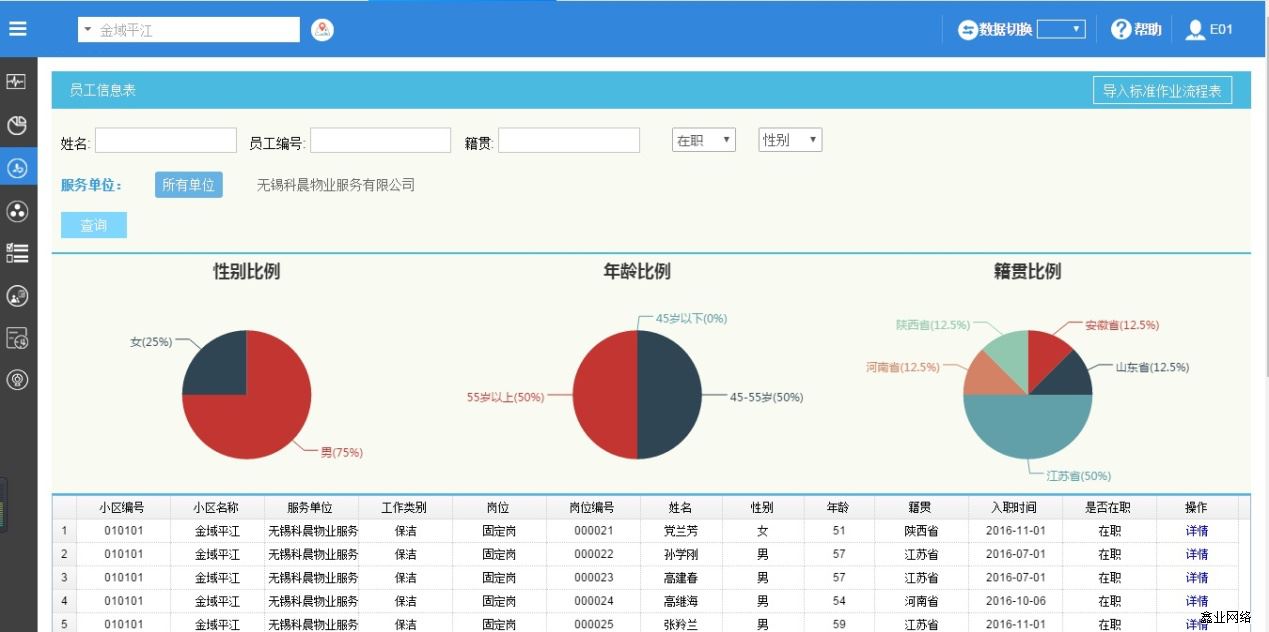The image size is (1269, 632).
Task: Open the E01 user profile icon
Action: tap(1195, 30)
